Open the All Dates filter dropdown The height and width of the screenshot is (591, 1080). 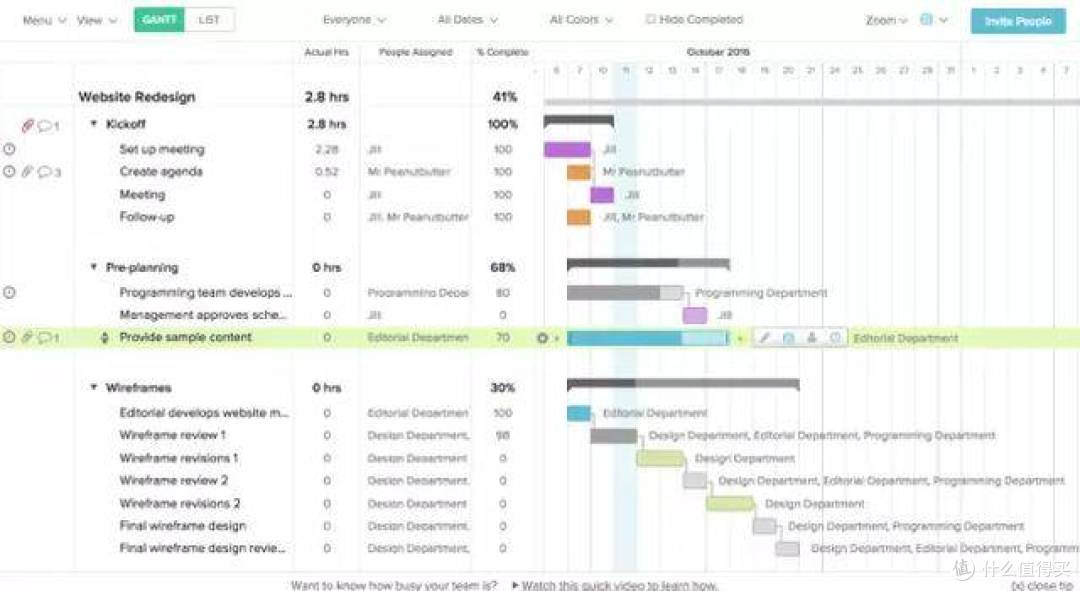coord(467,20)
